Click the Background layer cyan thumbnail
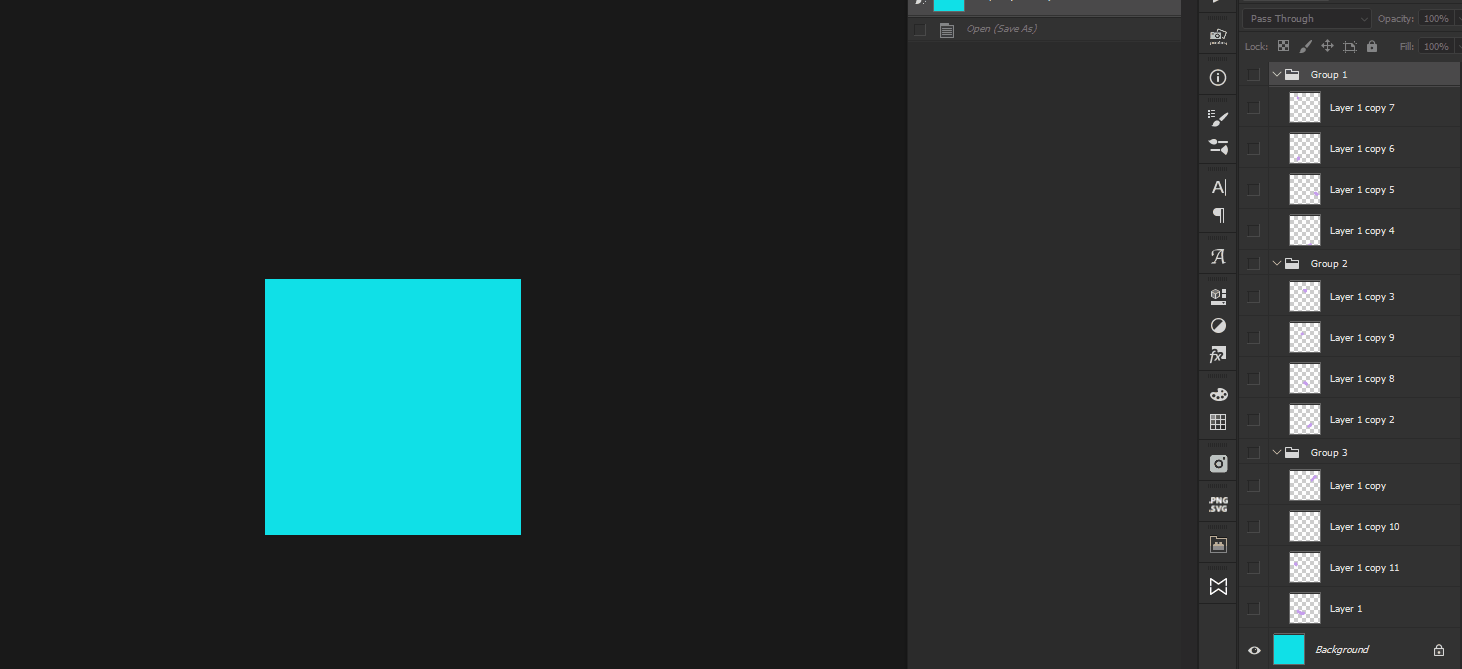Screen dimensions: 1462x669 point(1288,649)
